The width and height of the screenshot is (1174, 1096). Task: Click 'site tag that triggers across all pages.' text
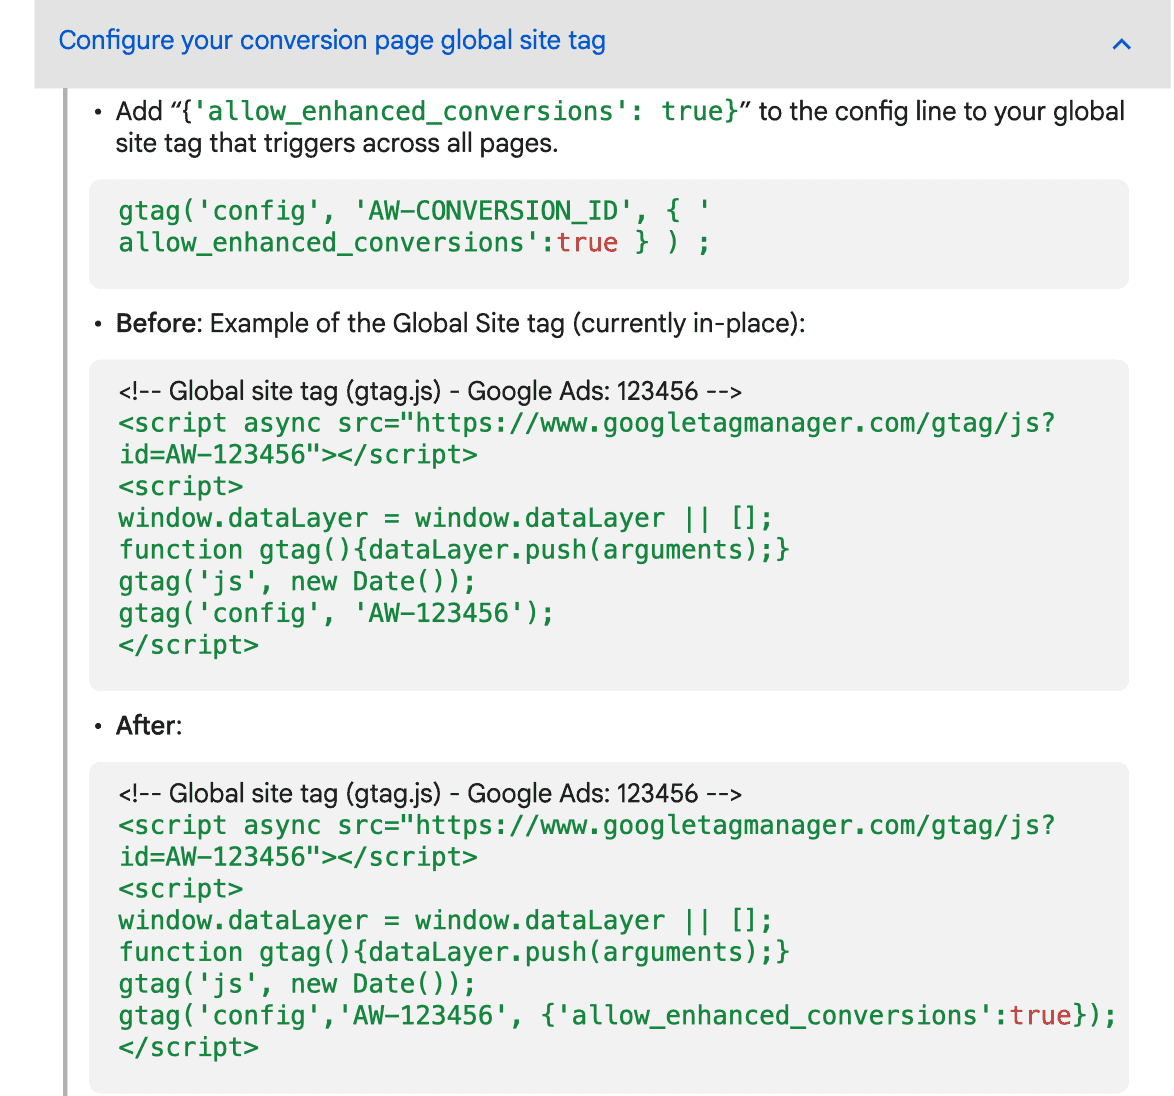pos(337,143)
